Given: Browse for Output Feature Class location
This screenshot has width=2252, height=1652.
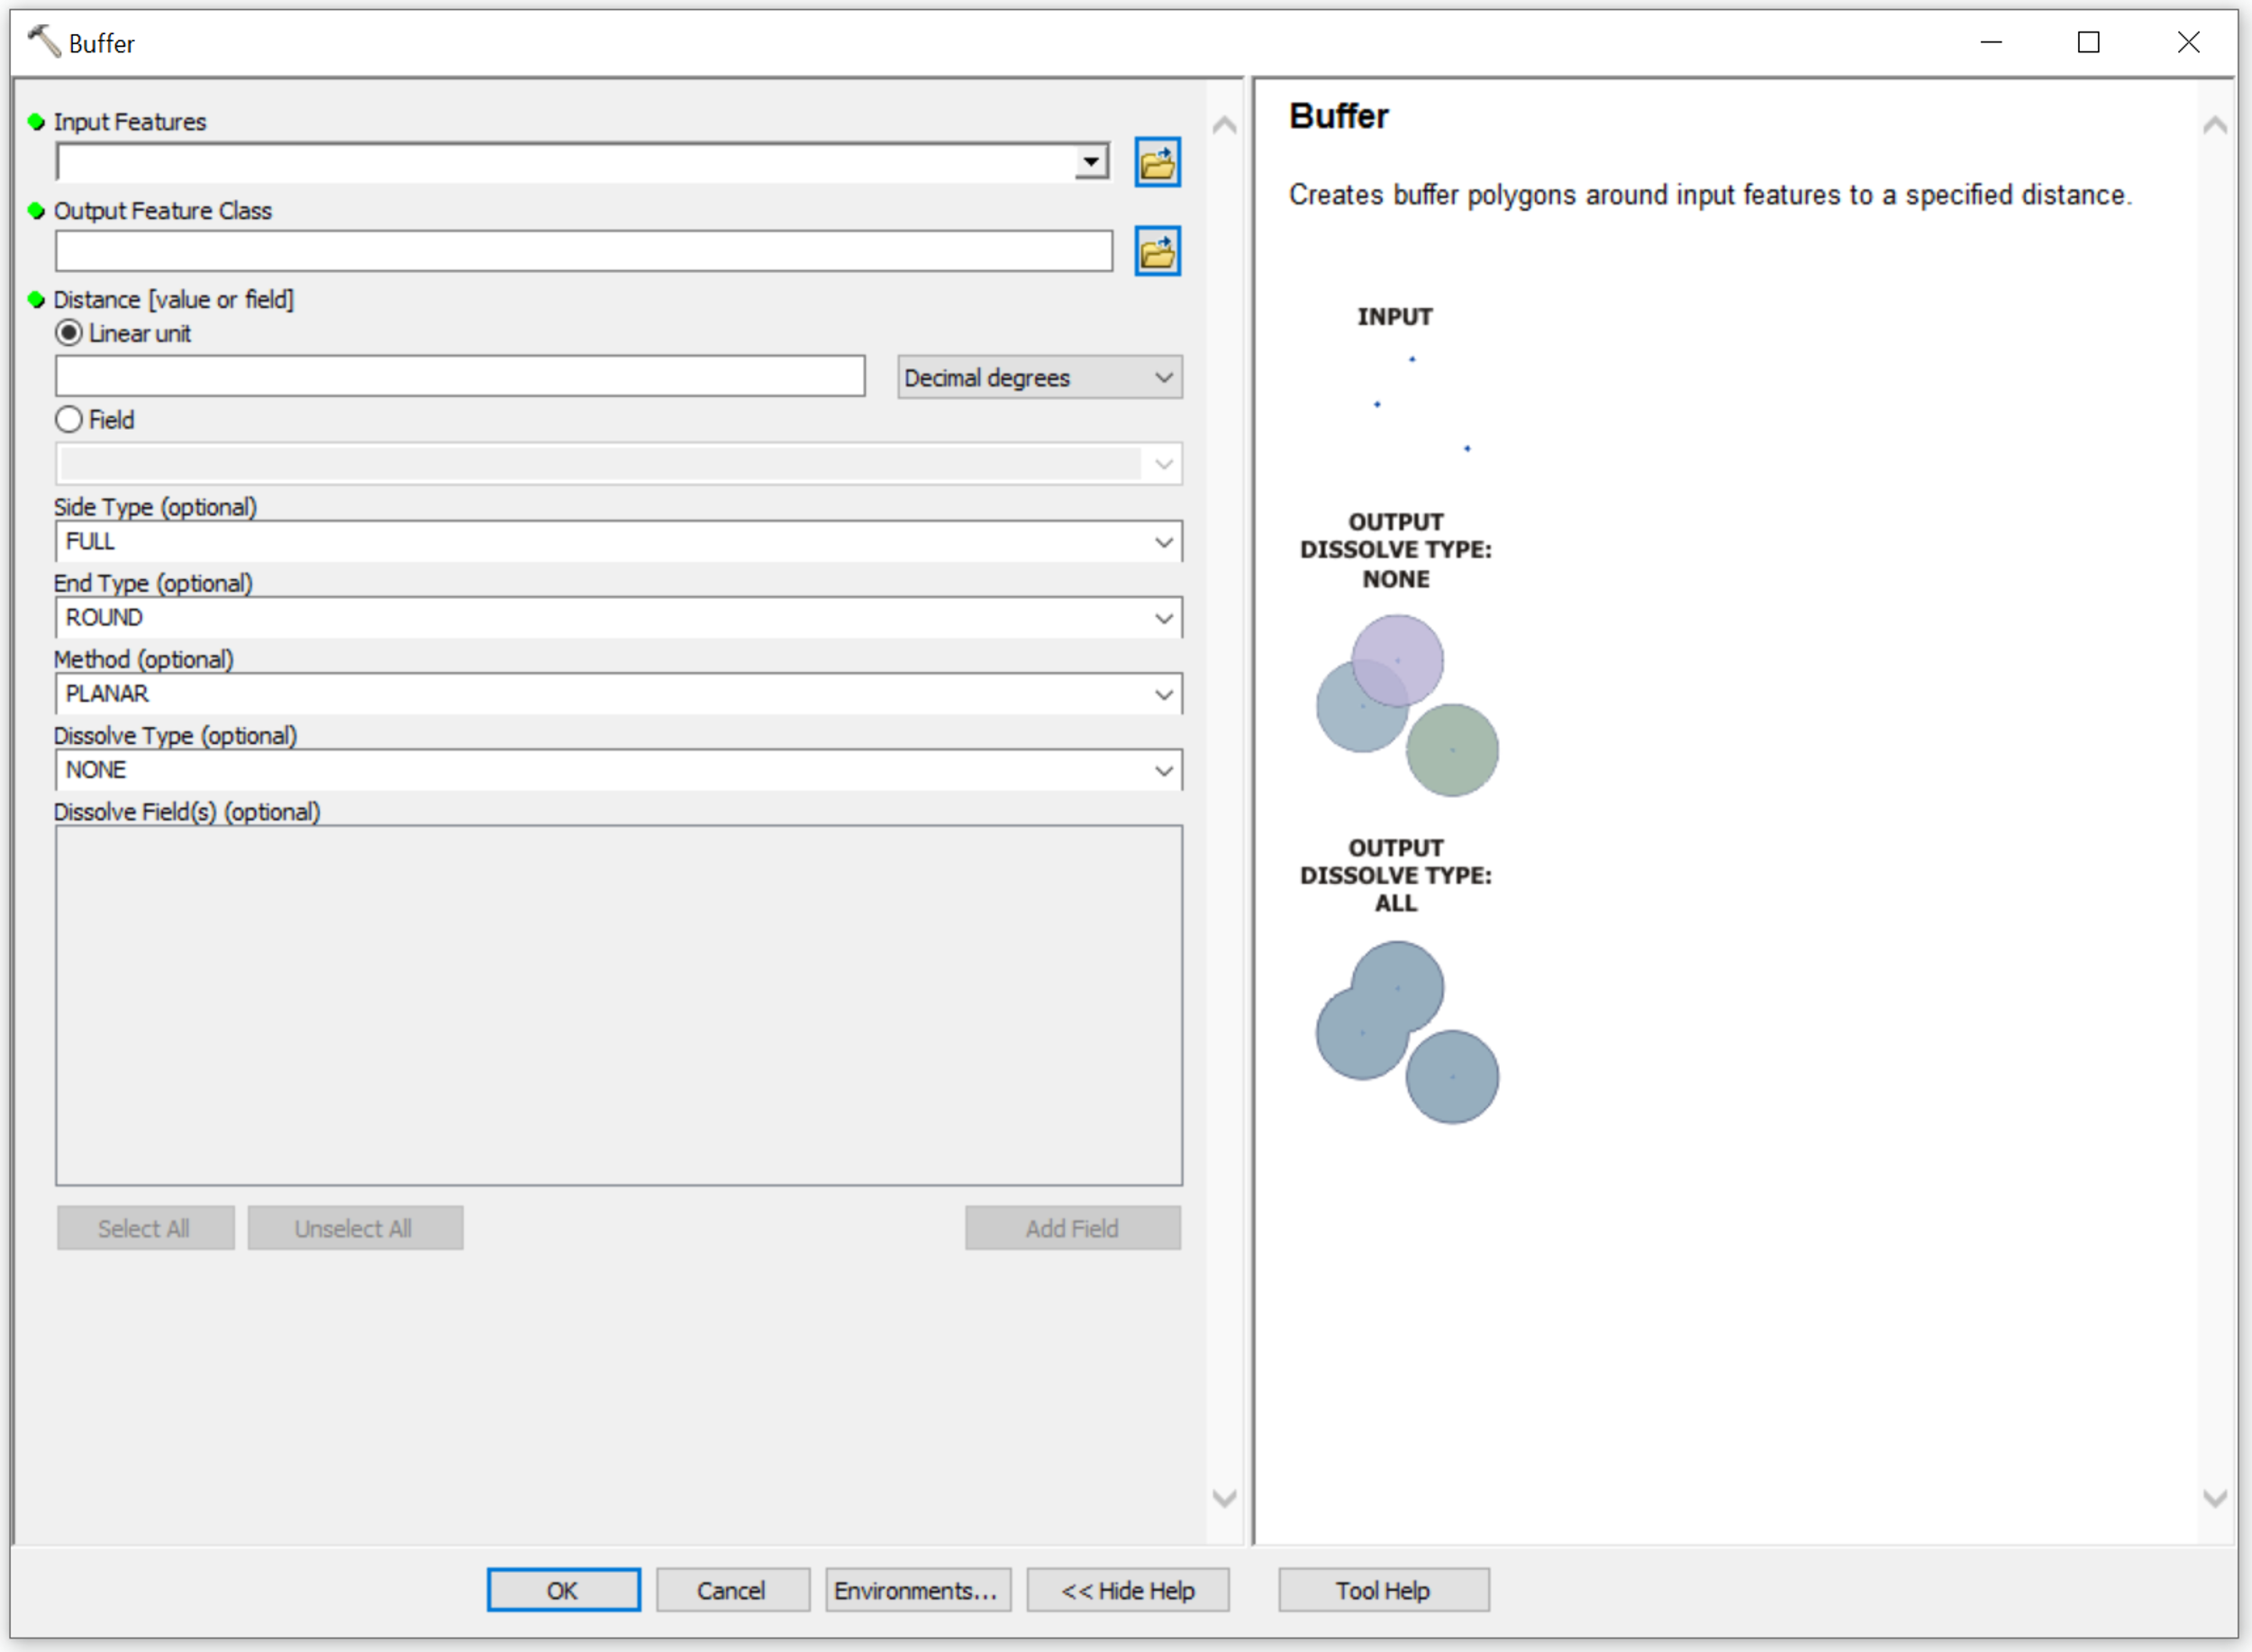Looking at the screenshot, I should pyautogui.click(x=1157, y=250).
